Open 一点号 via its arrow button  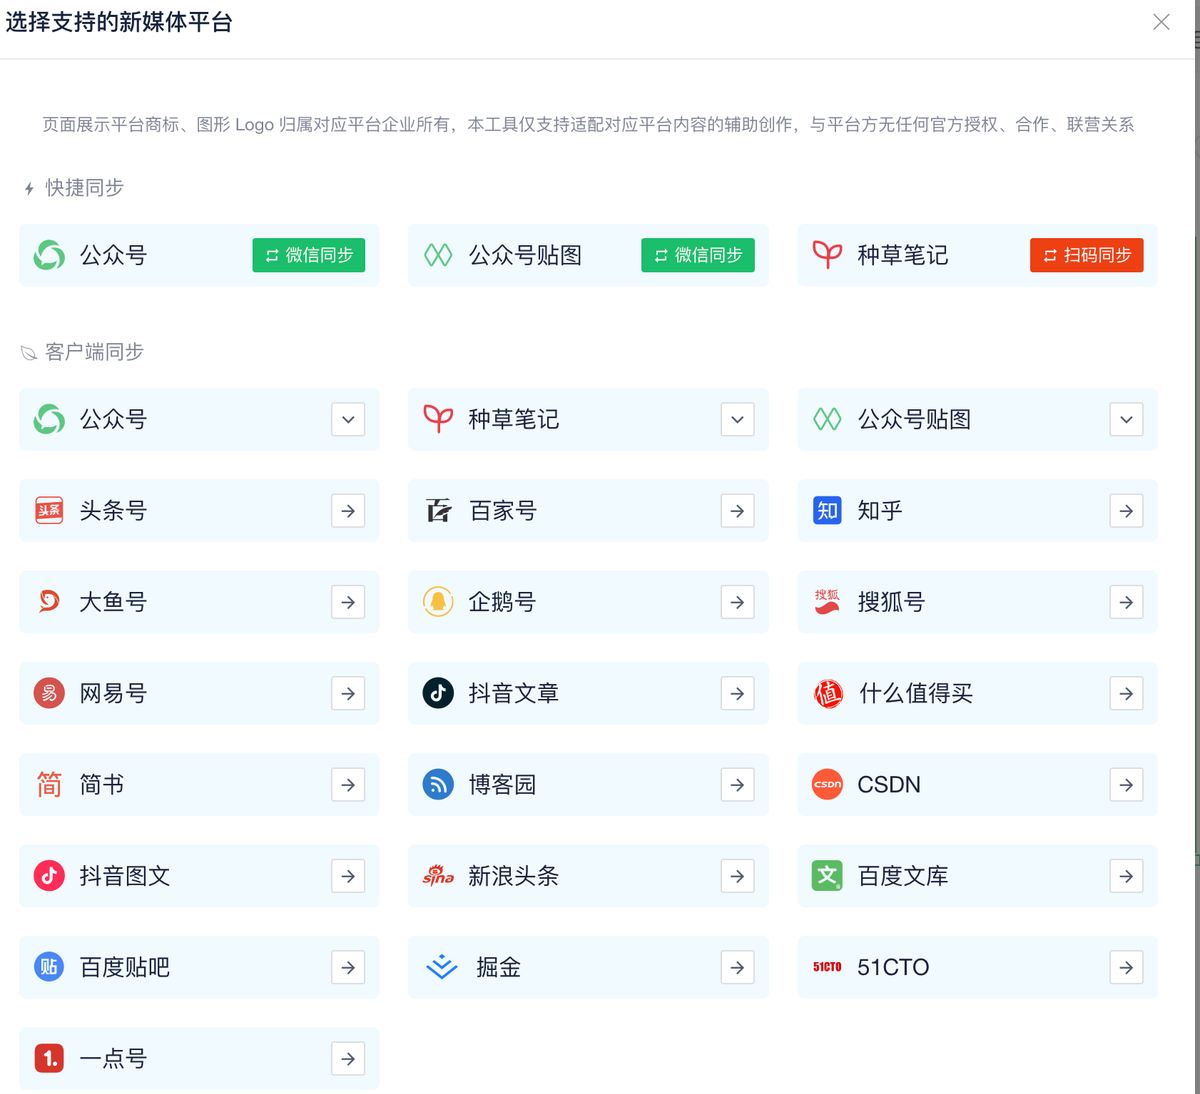tap(348, 1058)
